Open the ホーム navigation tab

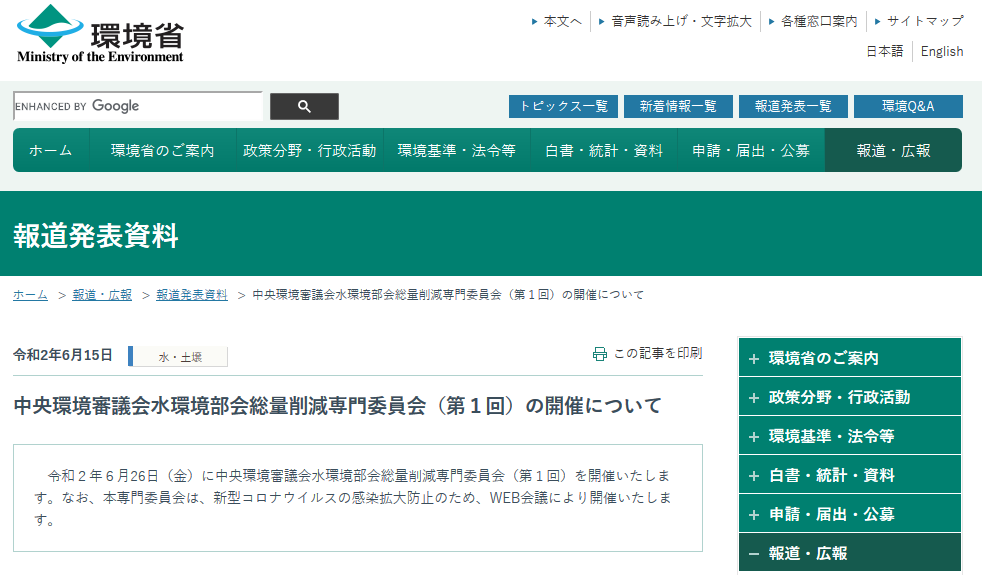51,151
